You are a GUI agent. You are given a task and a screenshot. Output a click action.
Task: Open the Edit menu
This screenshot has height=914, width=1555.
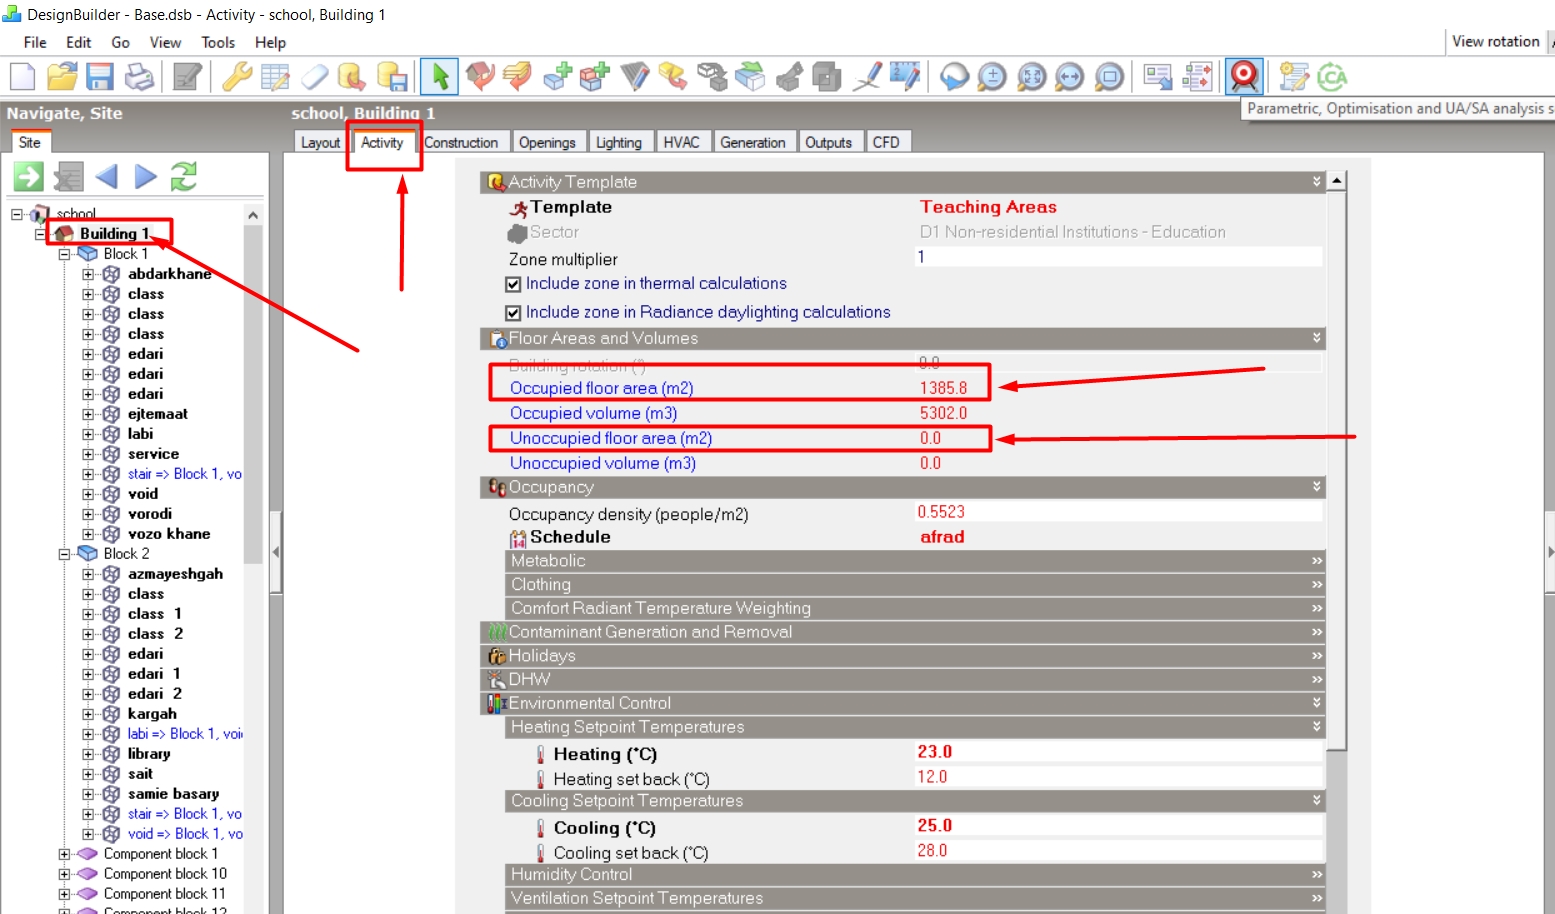(x=78, y=42)
